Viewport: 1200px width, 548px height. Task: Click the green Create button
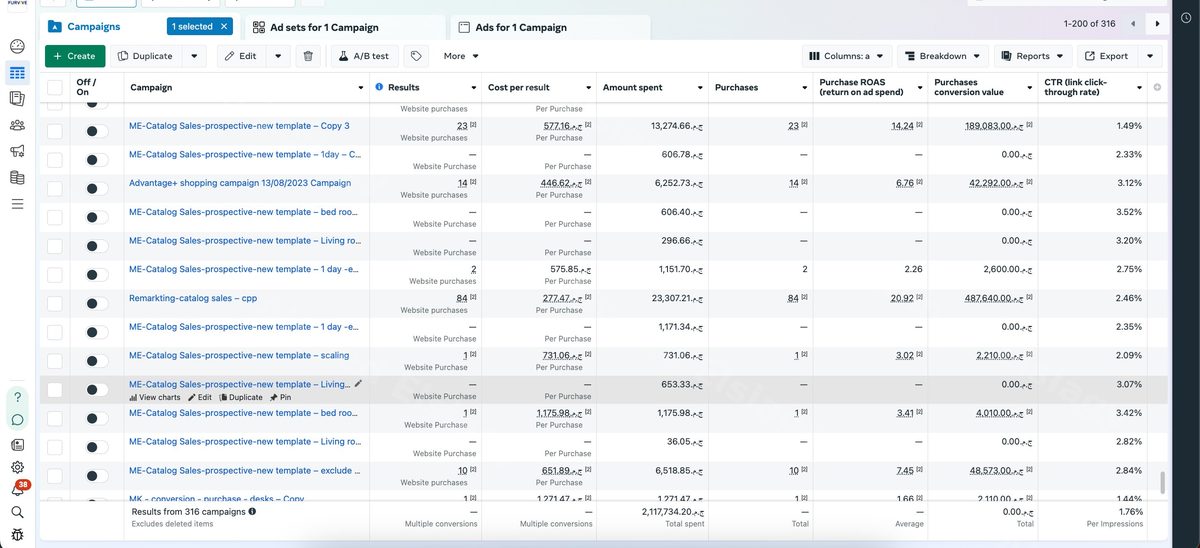tap(75, 56)
